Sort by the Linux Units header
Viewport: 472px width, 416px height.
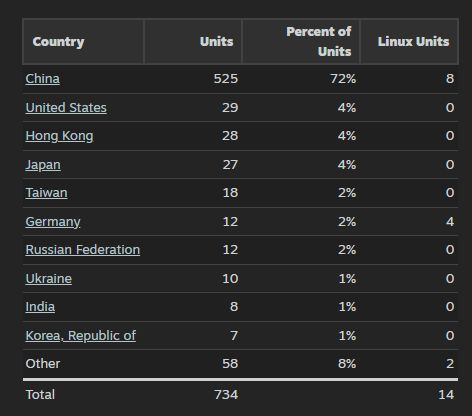coord(410,42)
